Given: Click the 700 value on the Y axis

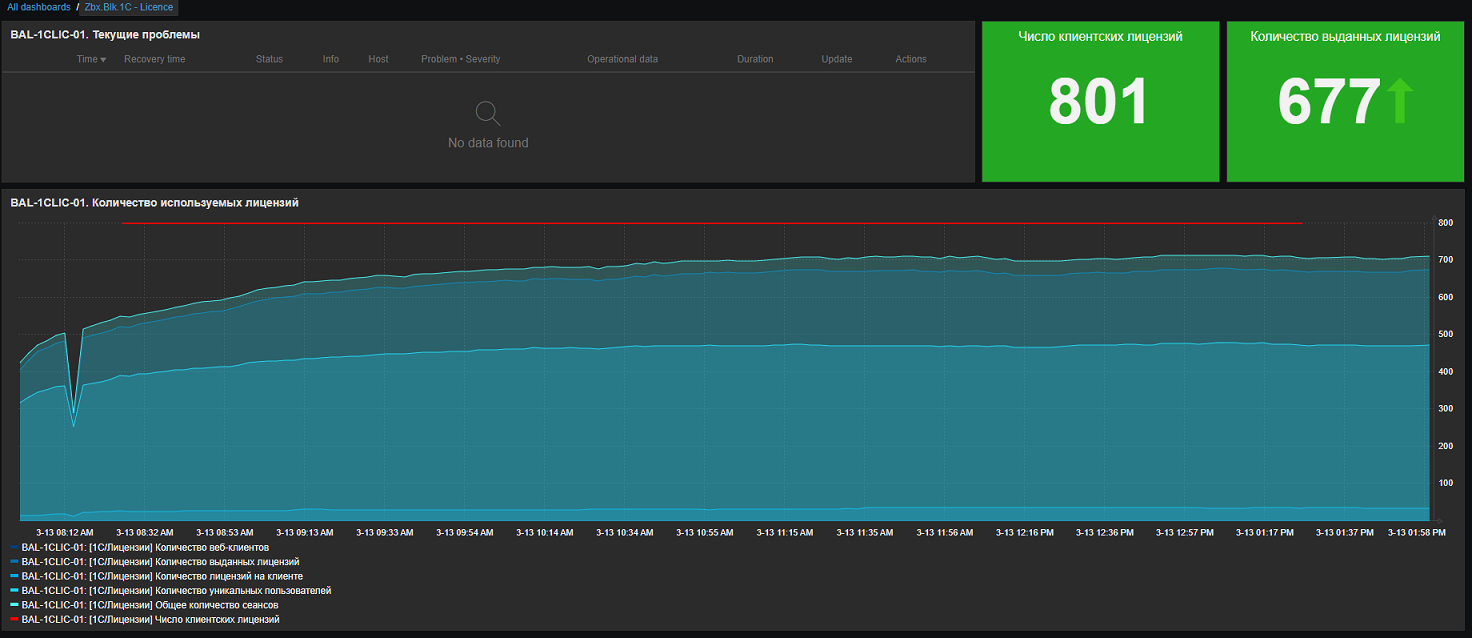Looking at the screenshot, I should (x=1445, y=260).
